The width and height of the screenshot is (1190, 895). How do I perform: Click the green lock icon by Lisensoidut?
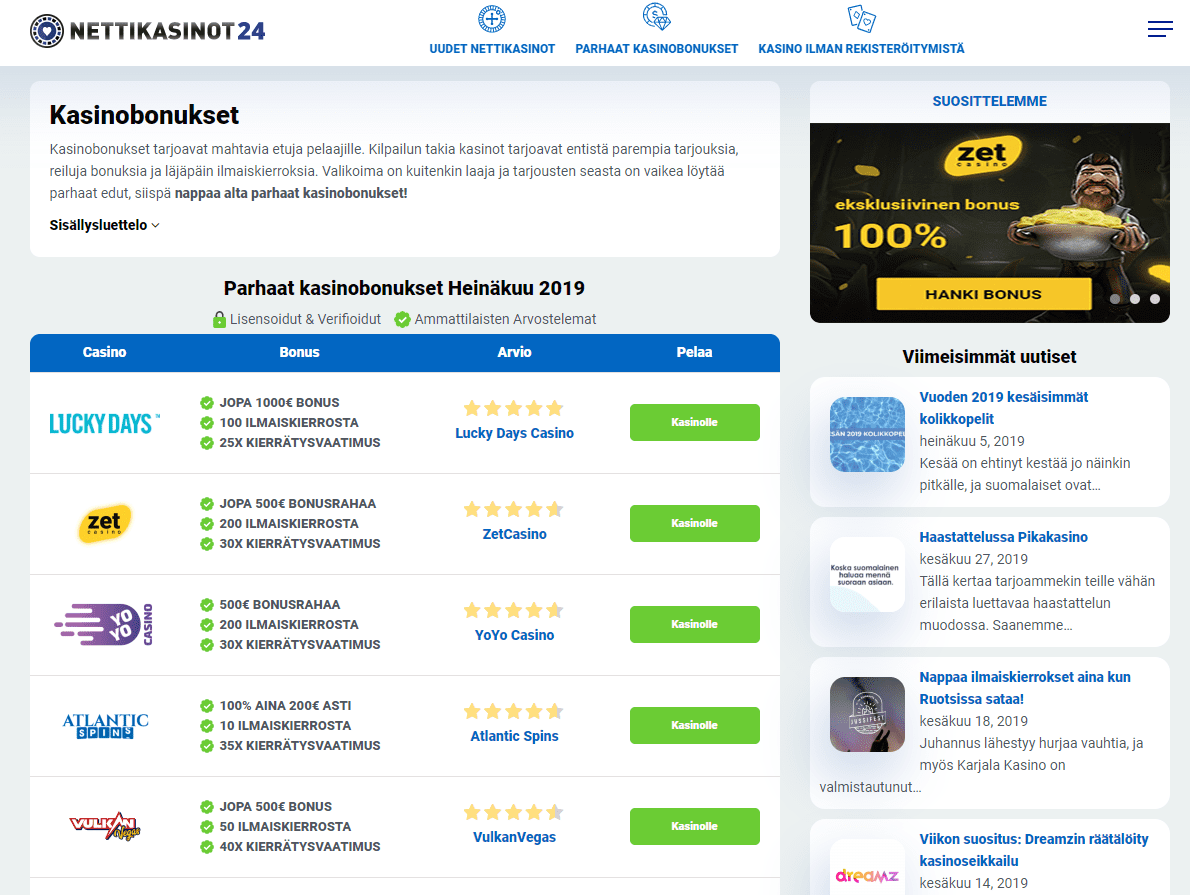point(219,320)
